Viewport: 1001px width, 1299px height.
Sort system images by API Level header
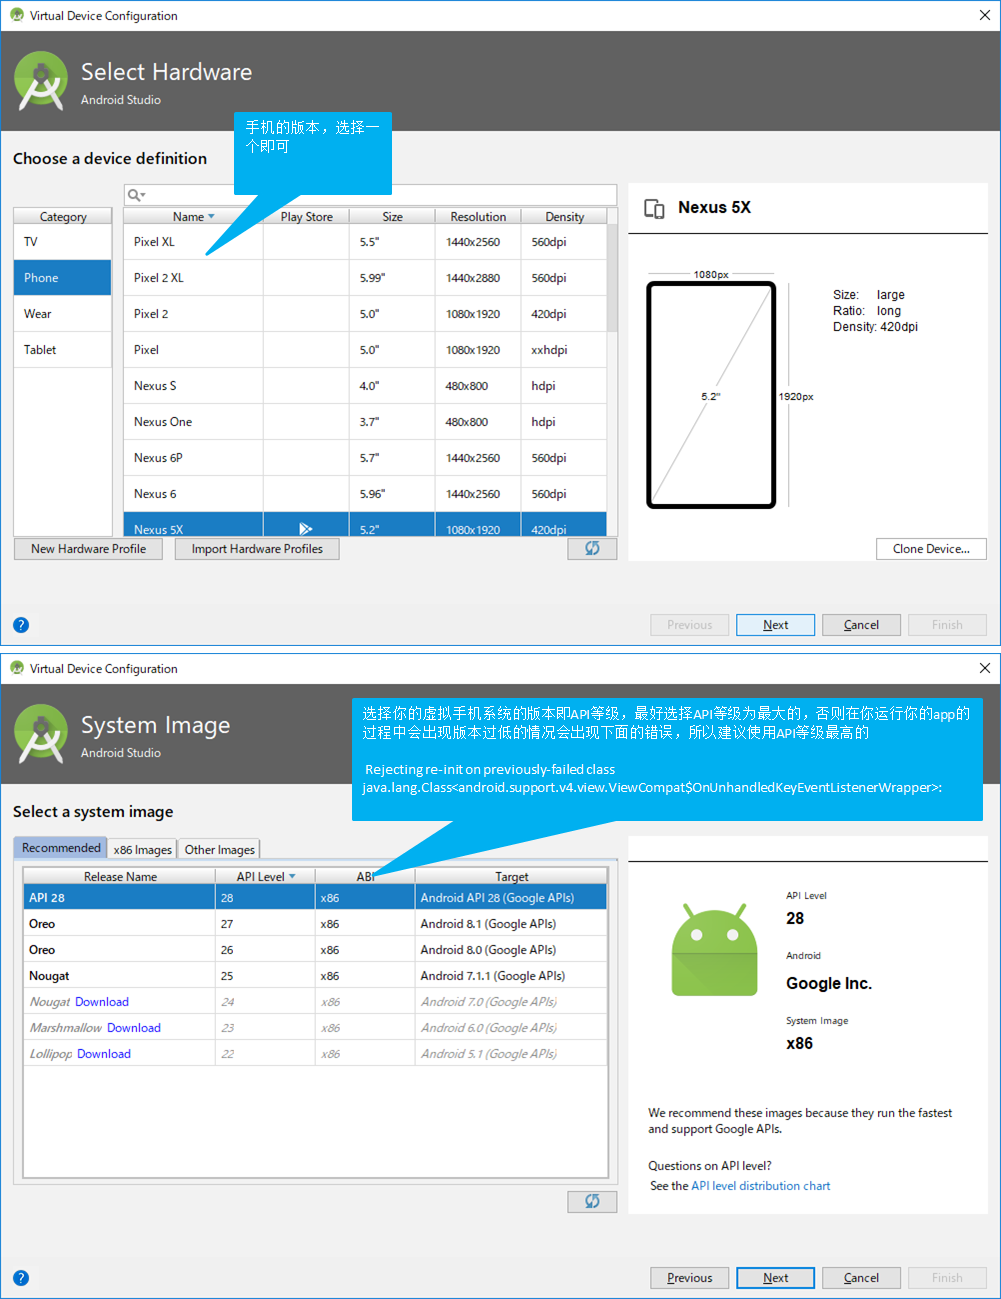(x=265, y=876)
